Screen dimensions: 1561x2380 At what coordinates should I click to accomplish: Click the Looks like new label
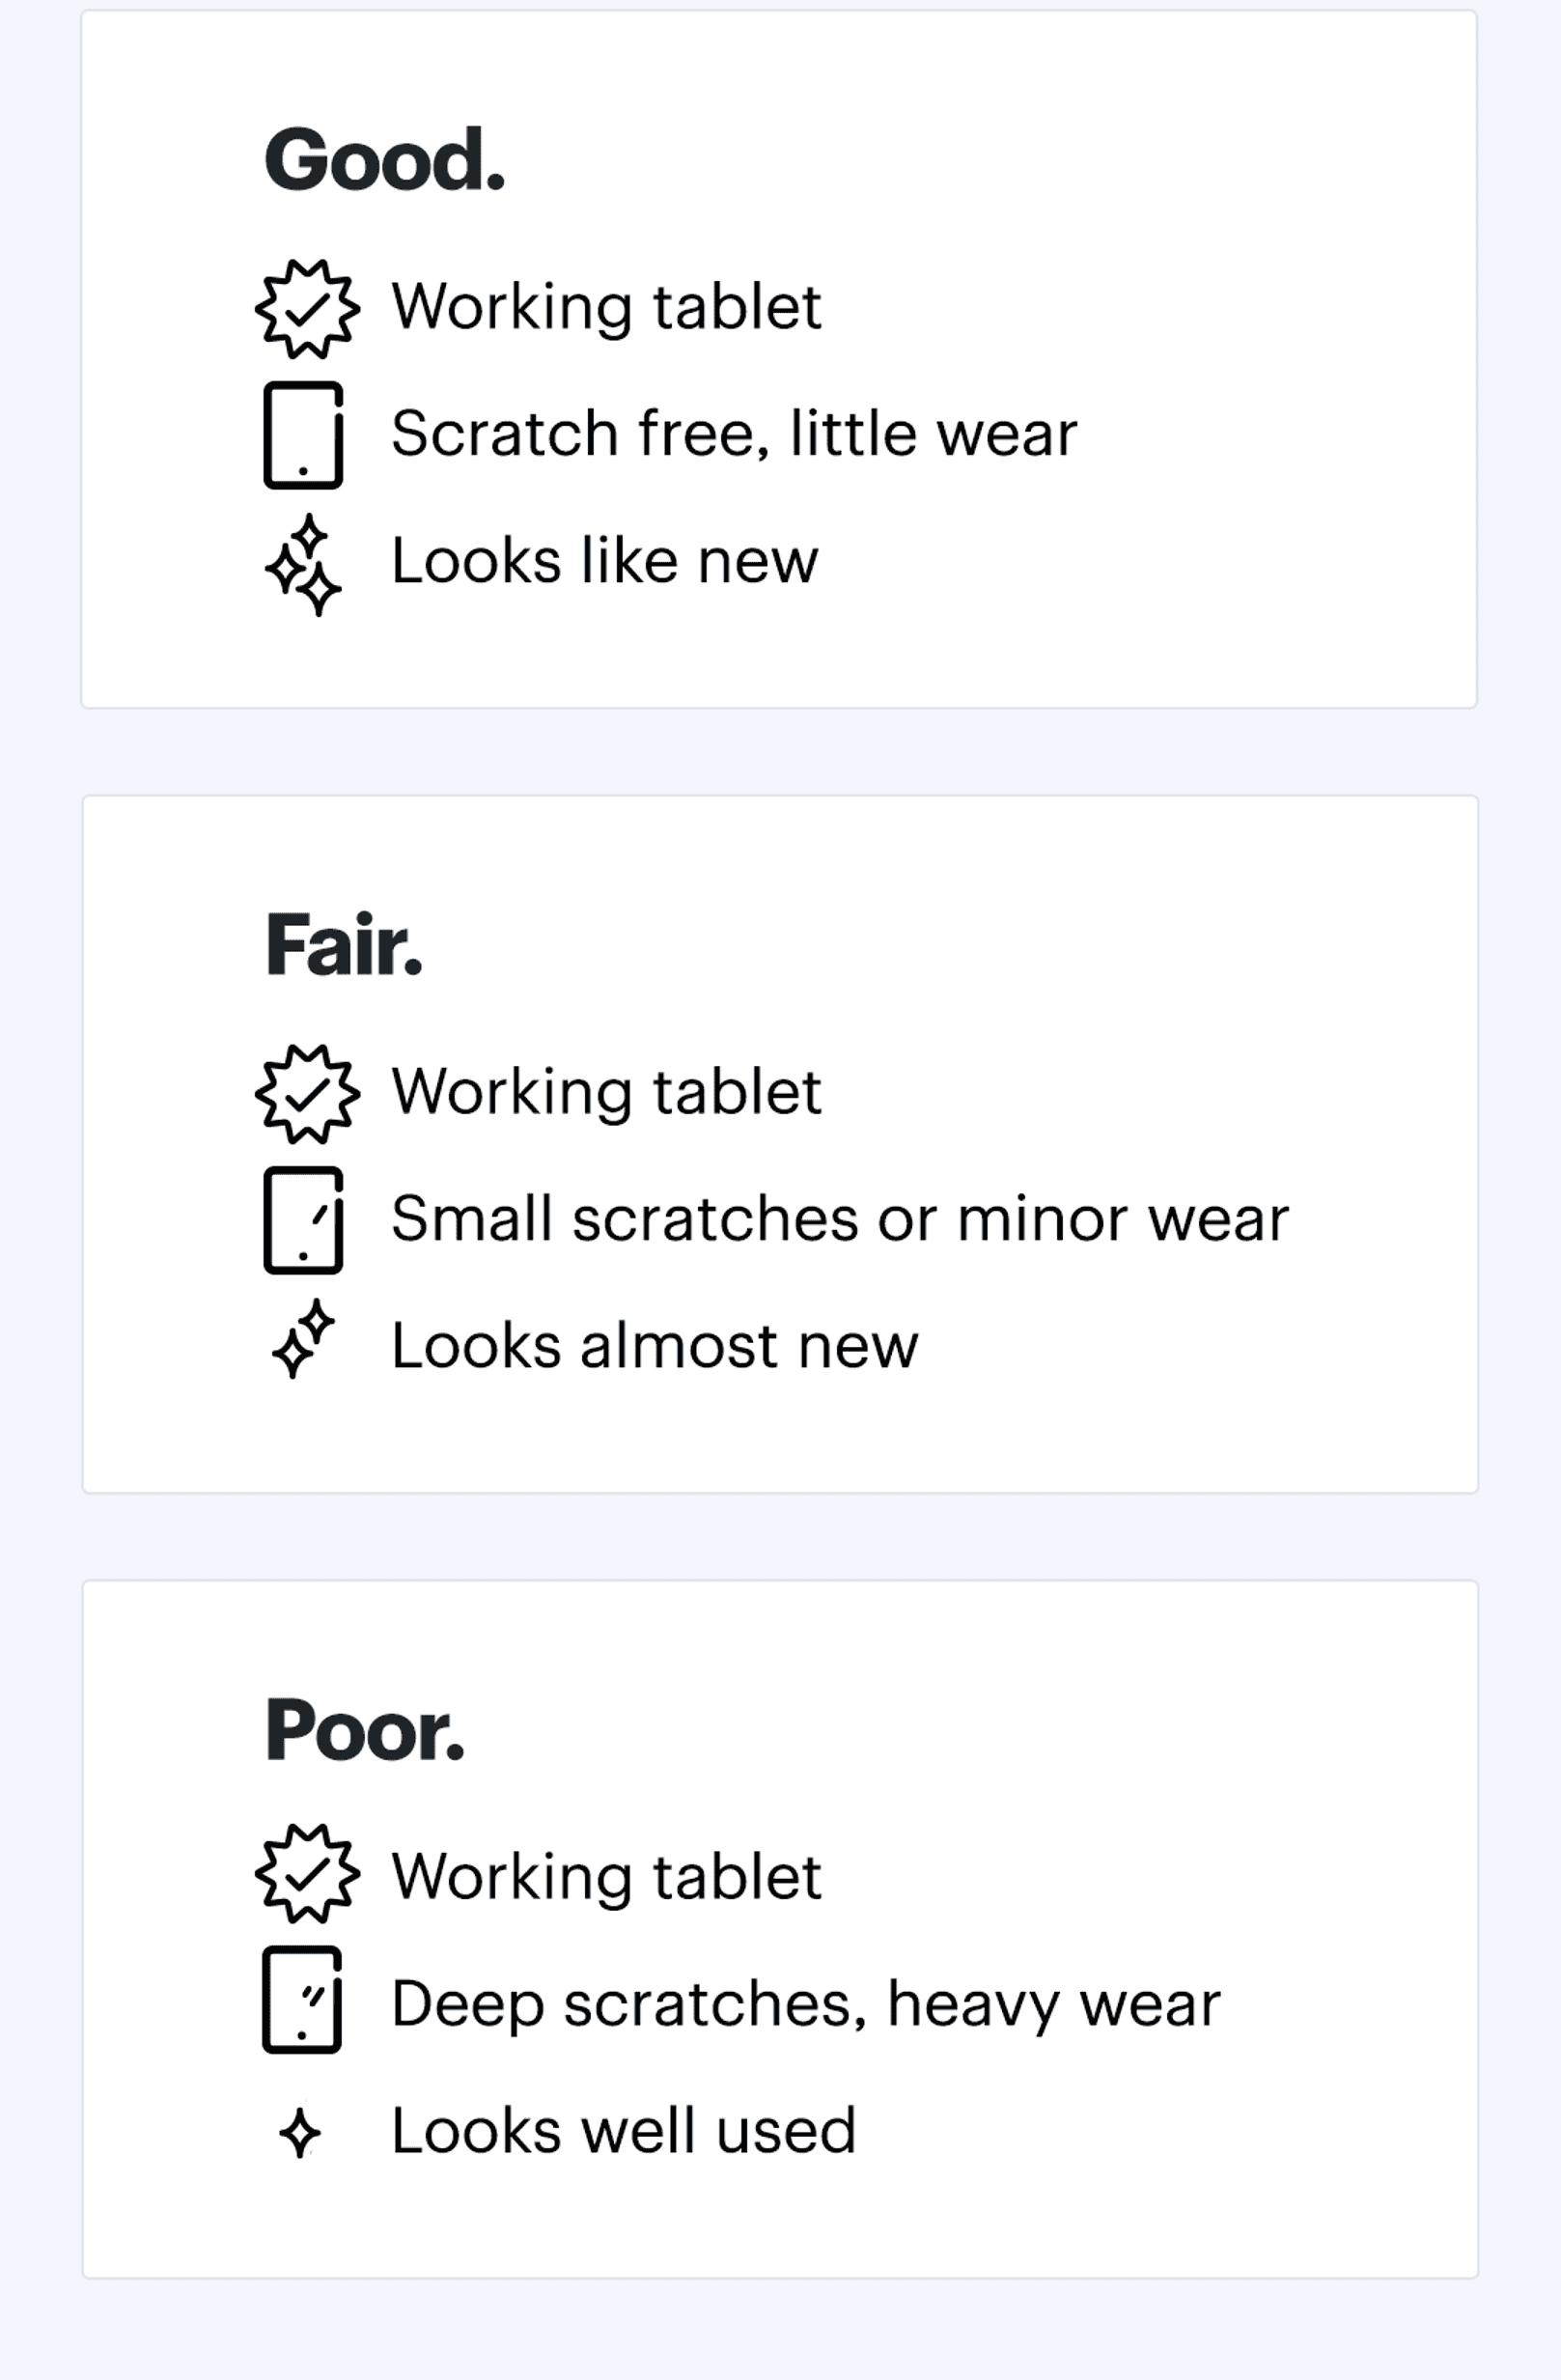pos(605,561)
